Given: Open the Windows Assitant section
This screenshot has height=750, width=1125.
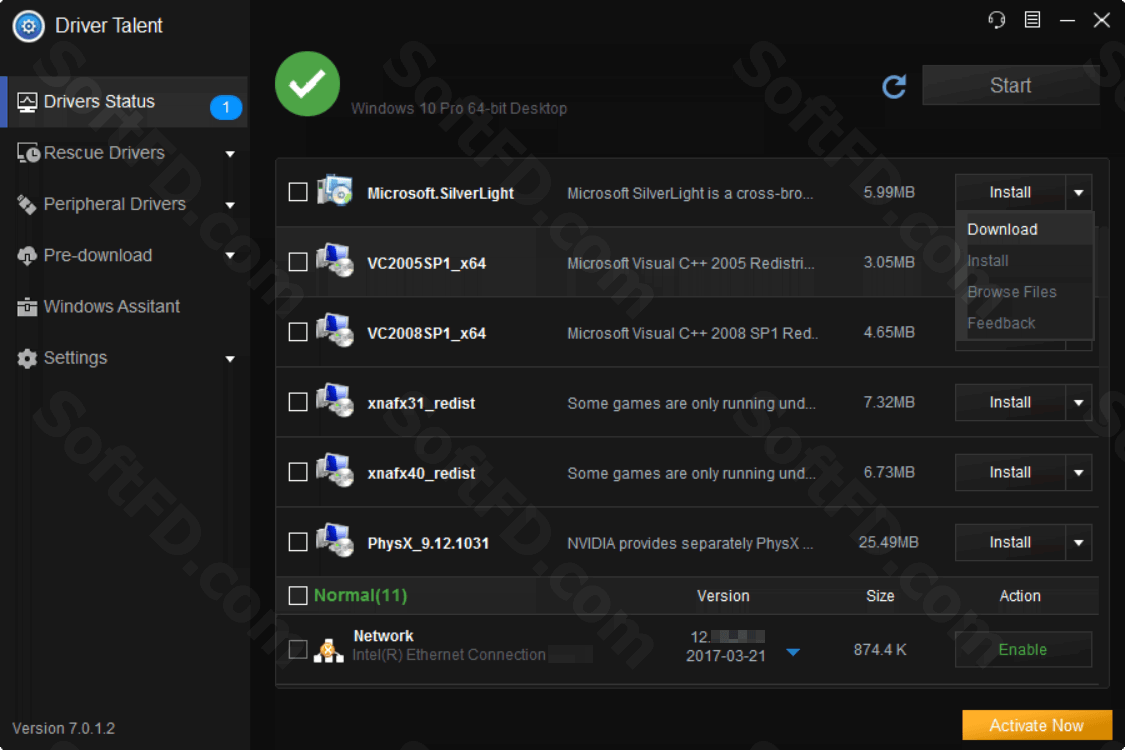Looking at the screenshot, I should click(x=124, y=307).
